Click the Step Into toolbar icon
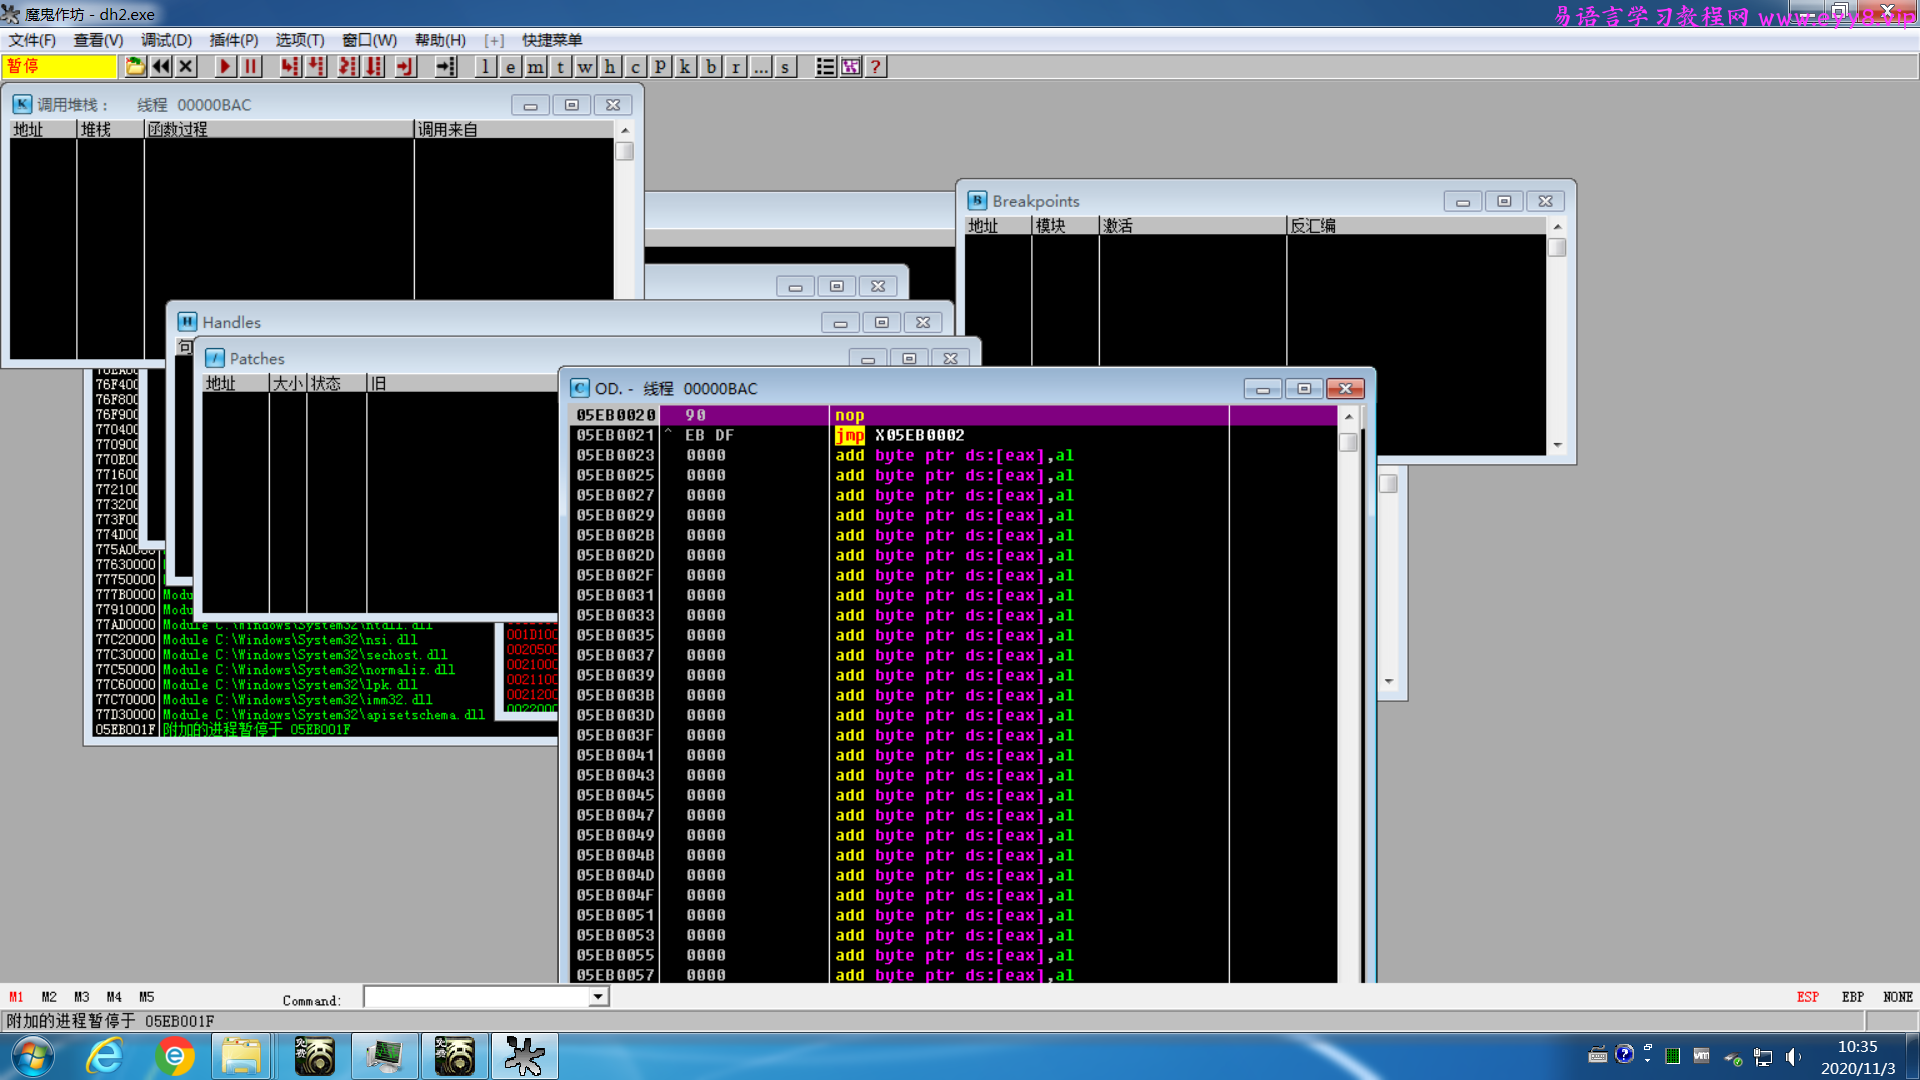 [290, 67]
